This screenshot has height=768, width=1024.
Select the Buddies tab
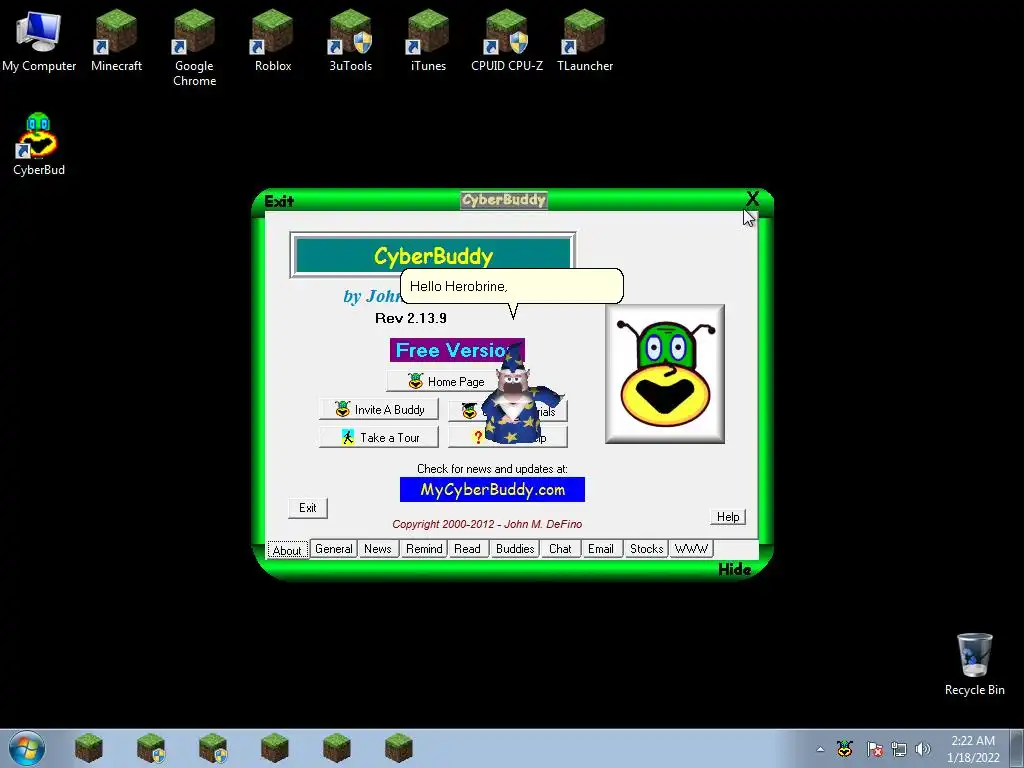click(x=515, y=549)
